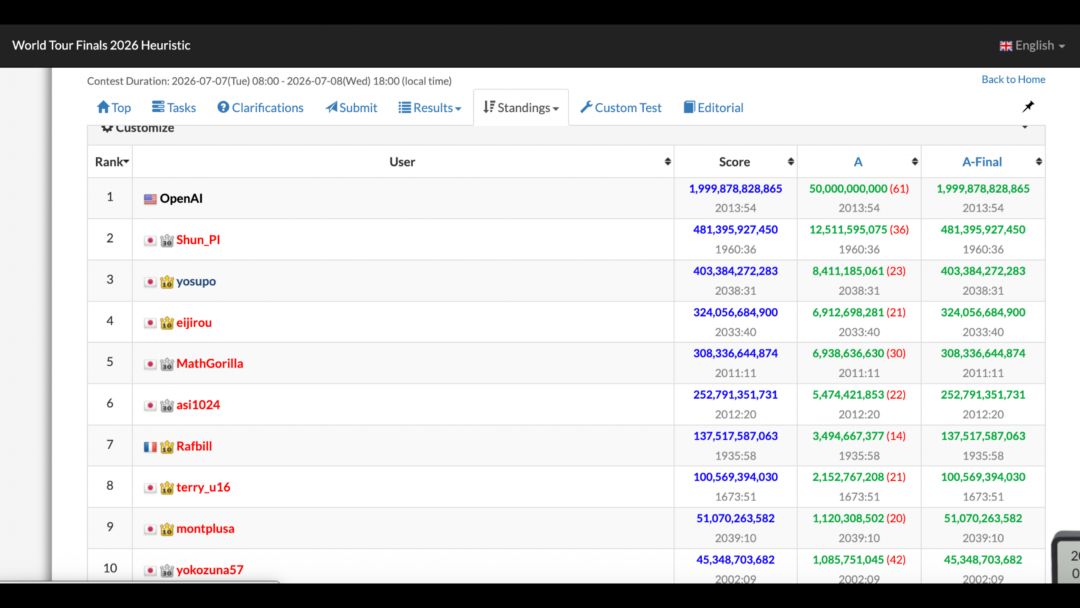
Task: Open the Results dropdown menu
Action: 430,107
